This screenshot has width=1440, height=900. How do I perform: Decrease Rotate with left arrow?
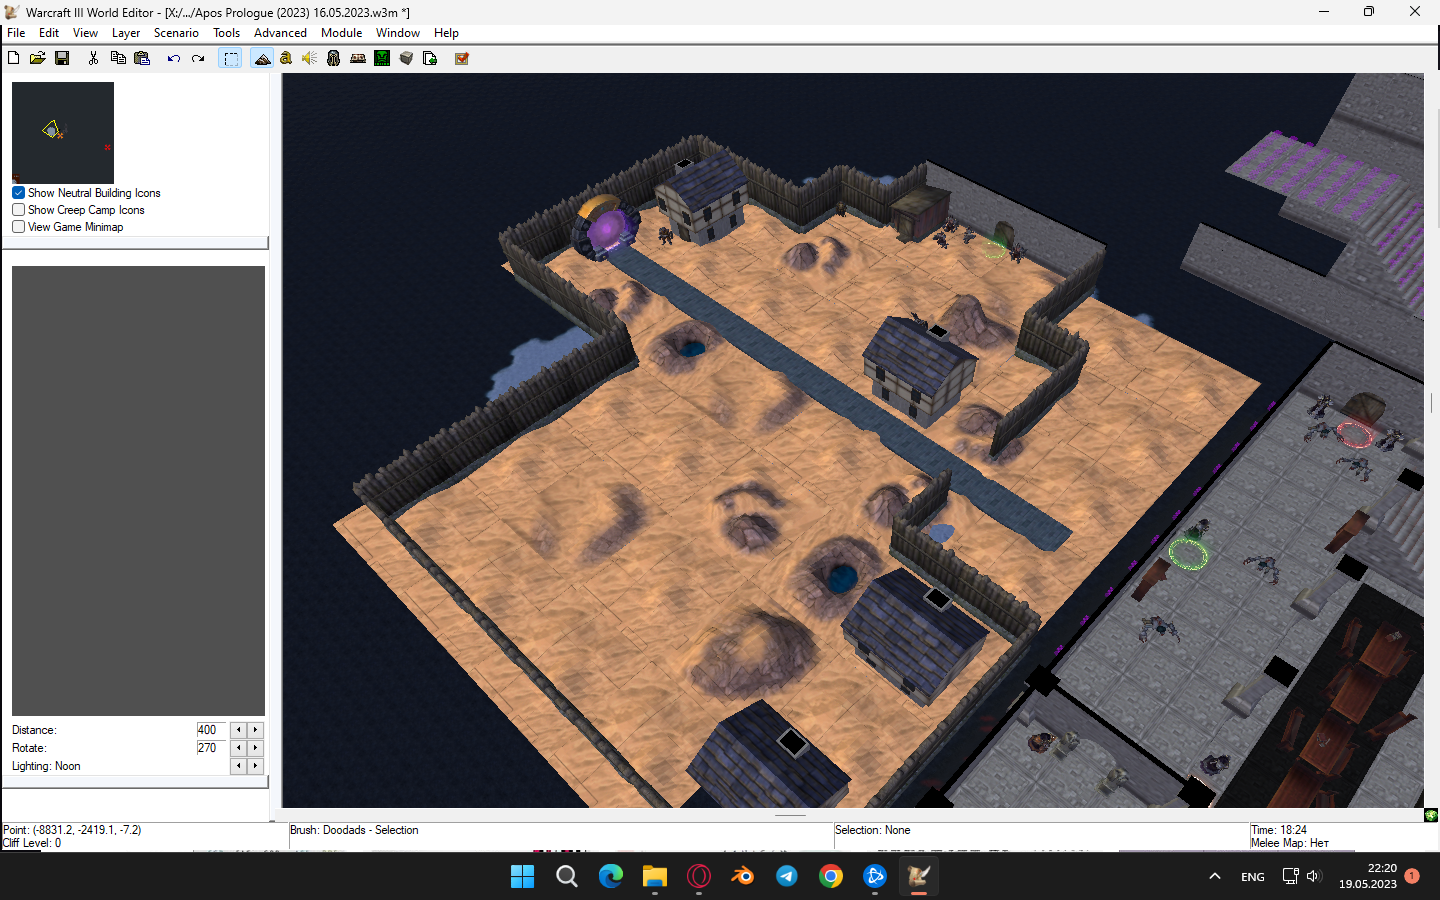[238, 748]
